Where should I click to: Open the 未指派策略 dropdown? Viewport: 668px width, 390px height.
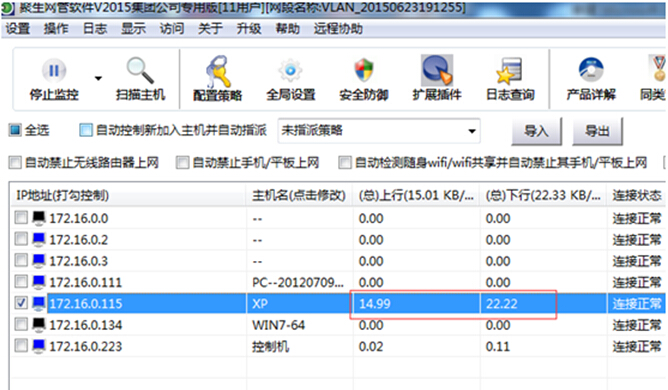[x=379, y=131]
